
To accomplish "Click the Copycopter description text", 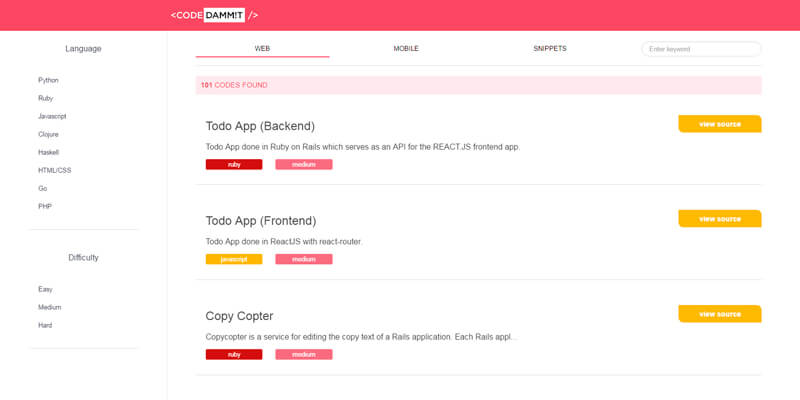I will click(x=361, y=337).
